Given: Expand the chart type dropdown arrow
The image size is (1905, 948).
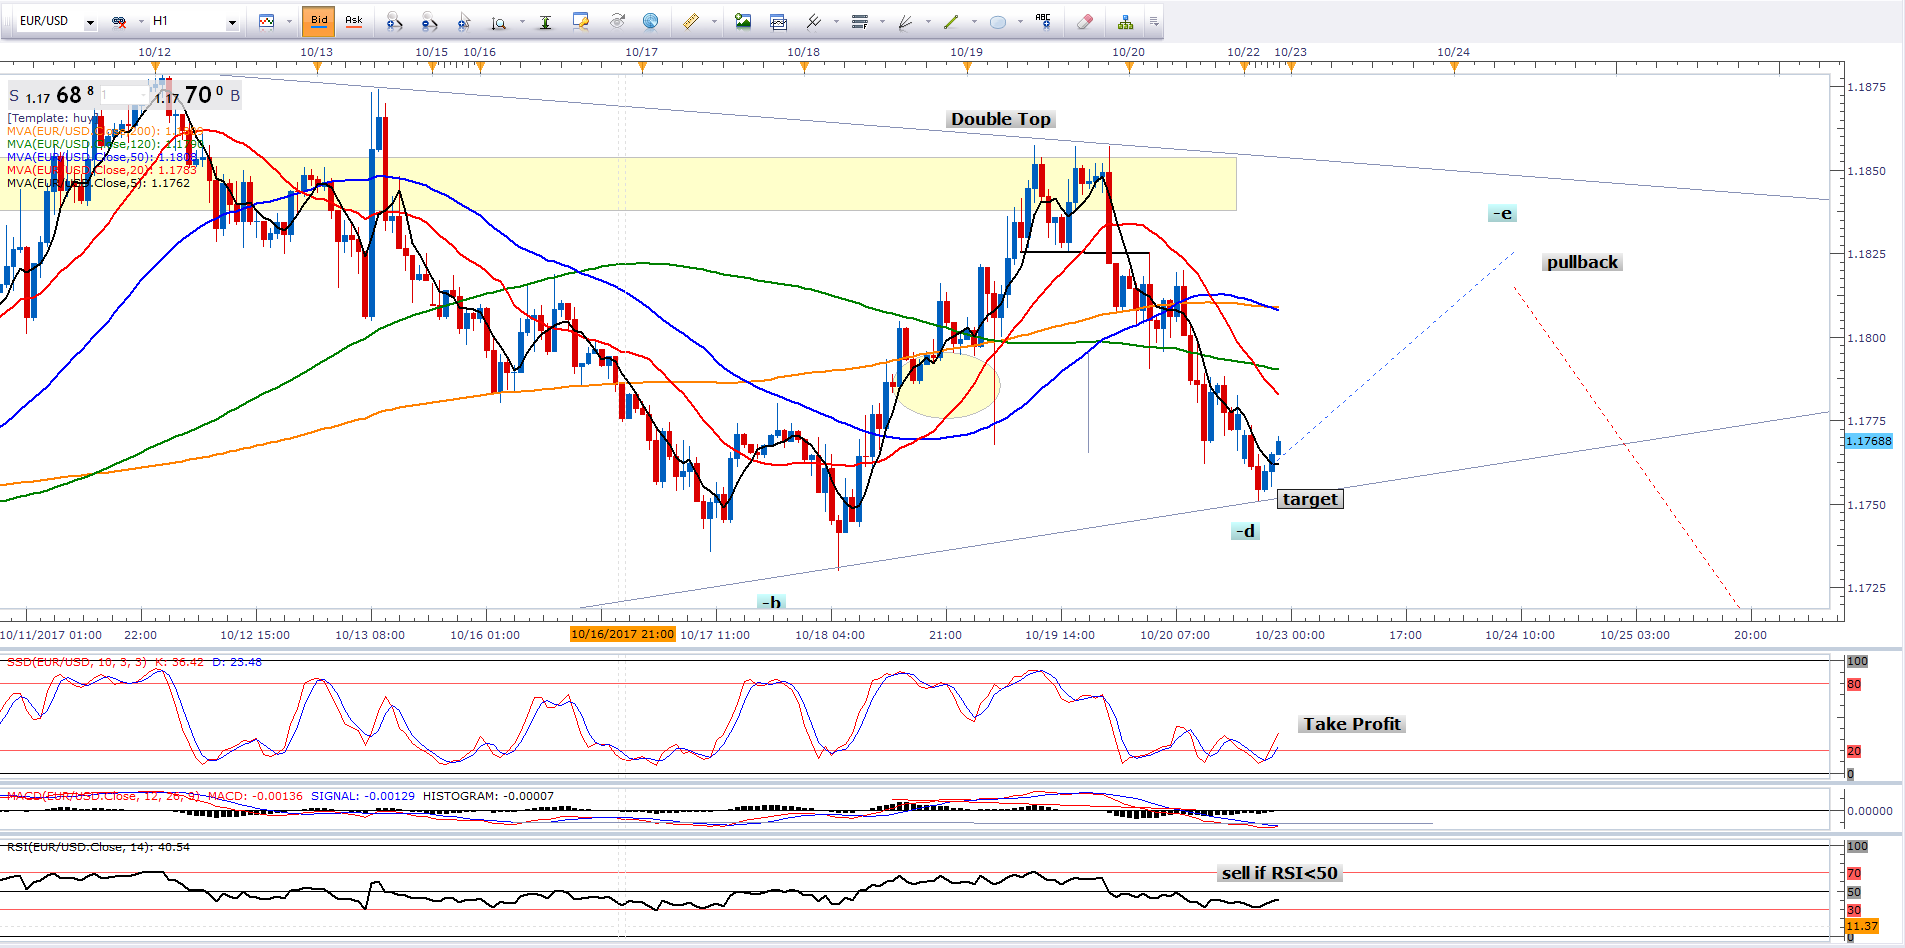Looking at the screenshot, I should (x=289, y=21).
